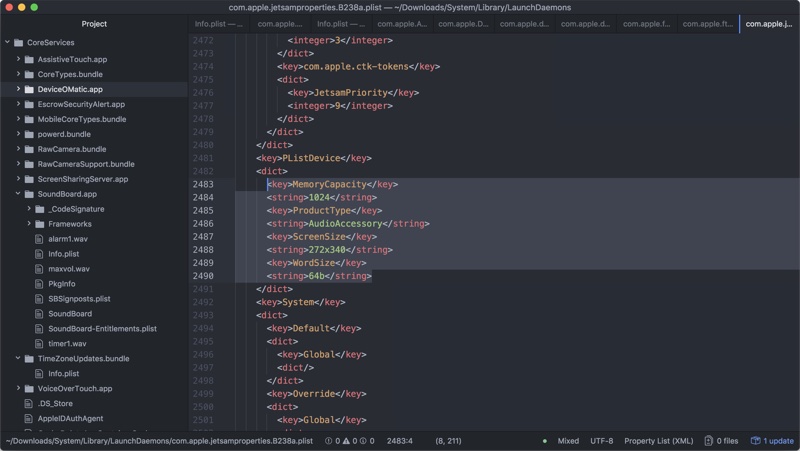Screen dimensions: 800x451
Task: Click the files changed icon in status bar
Action: point(708,441)
